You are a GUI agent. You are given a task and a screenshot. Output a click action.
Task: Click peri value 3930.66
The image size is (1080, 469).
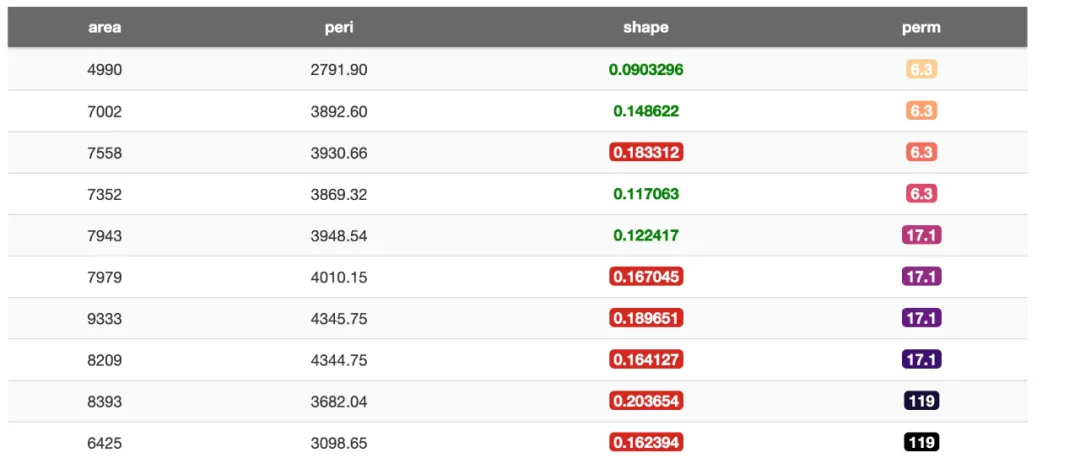339,153
